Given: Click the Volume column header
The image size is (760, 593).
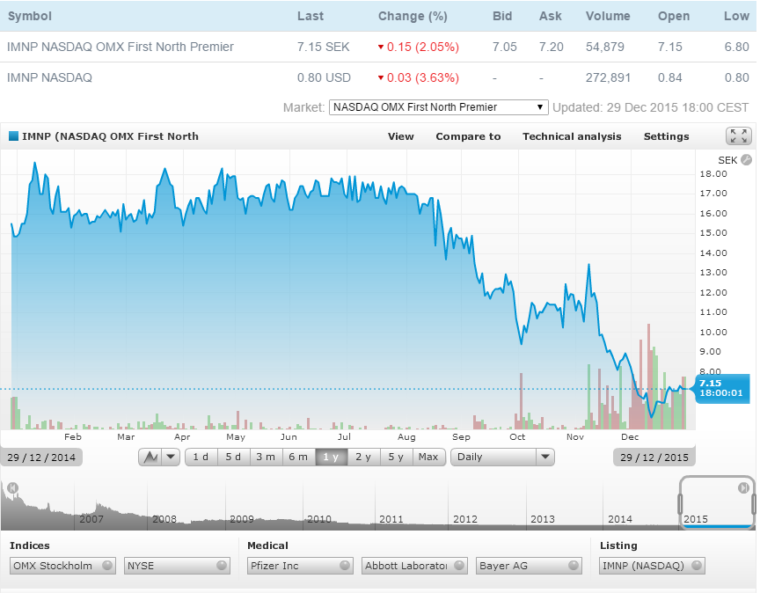Looking at the screenshot, I should pyautogui.click(x=608, y=16).
